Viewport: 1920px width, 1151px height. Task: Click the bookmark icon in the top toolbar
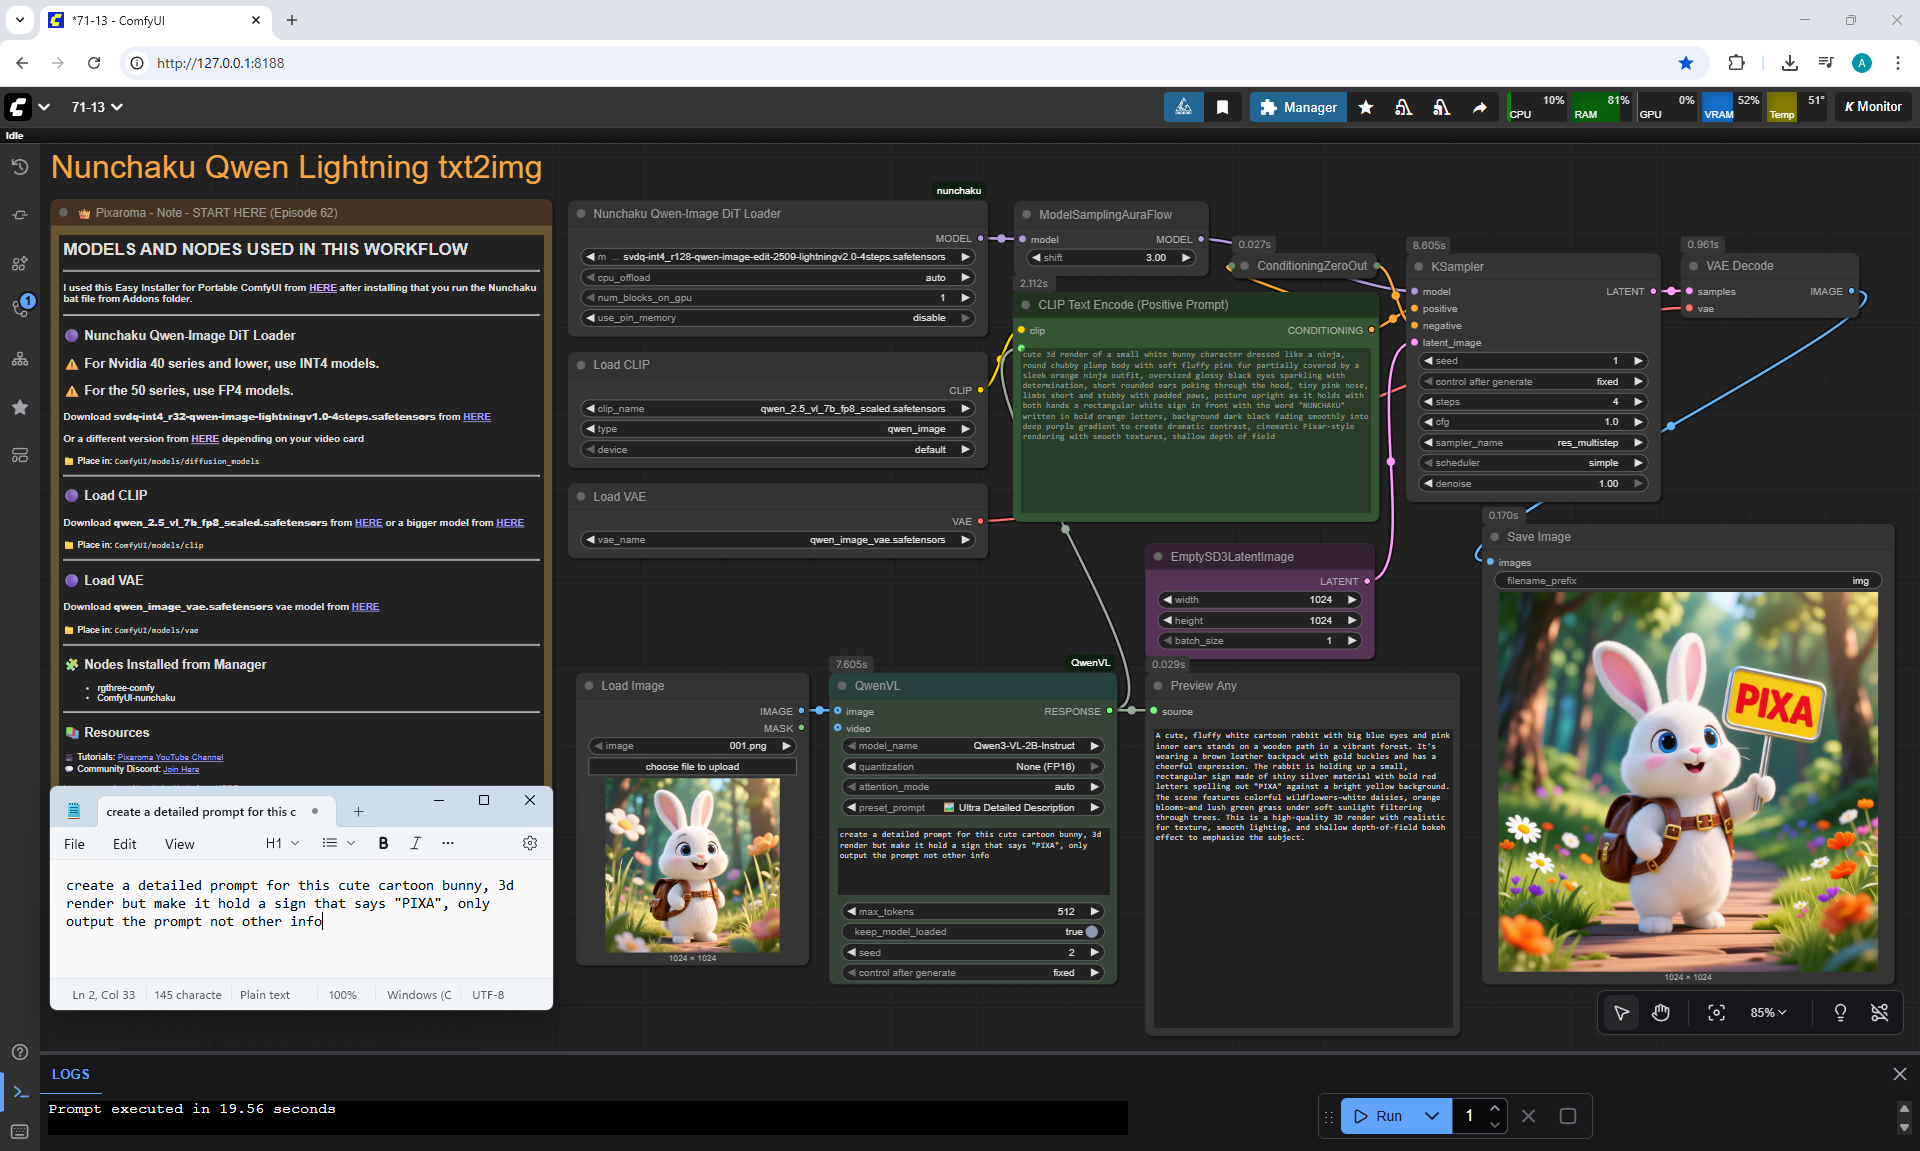point(1222,107)
